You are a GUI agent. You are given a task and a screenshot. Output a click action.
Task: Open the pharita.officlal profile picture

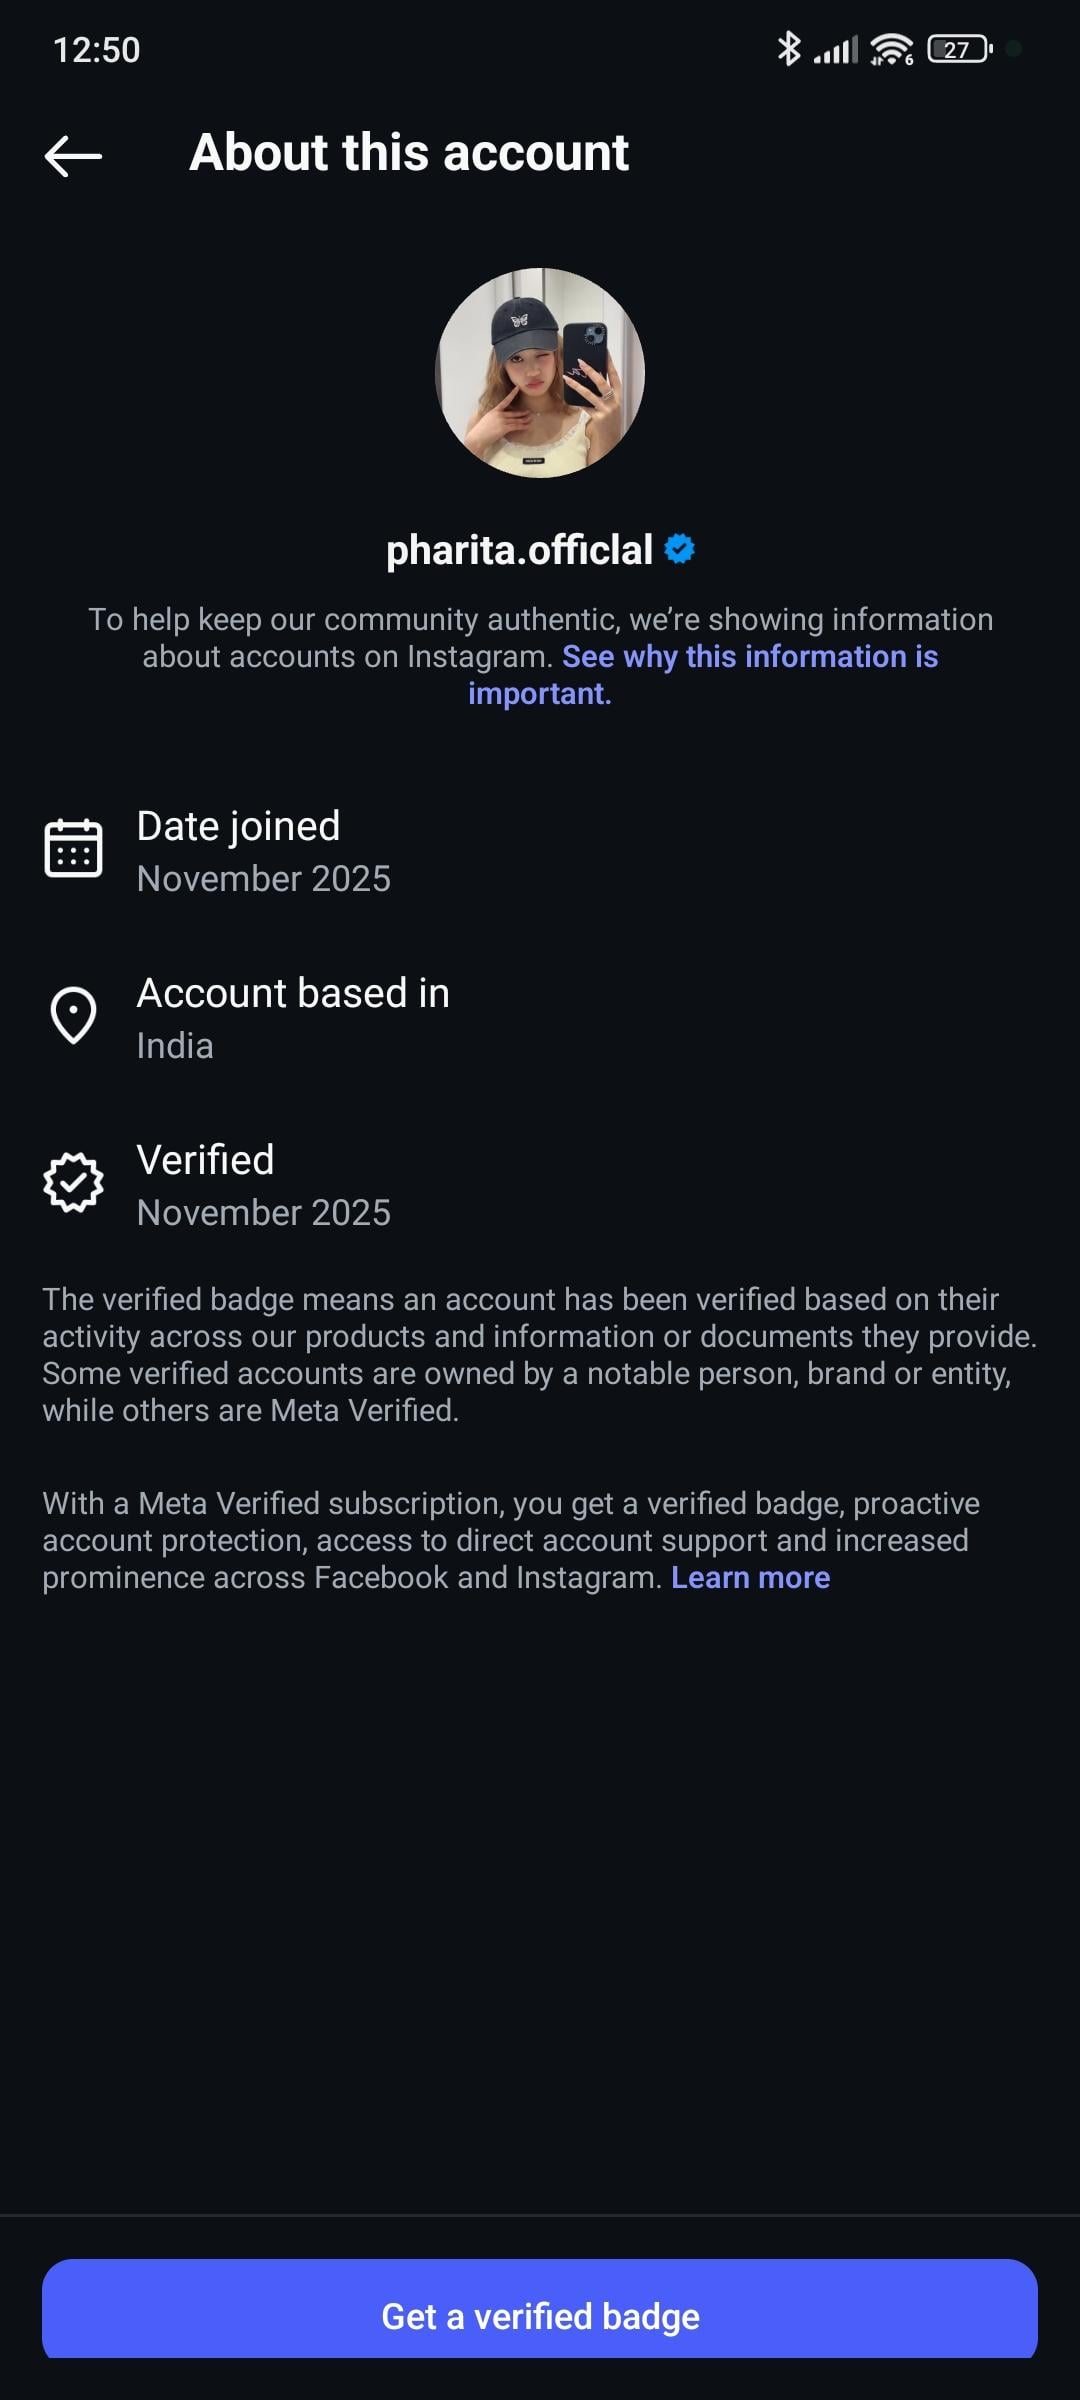pyautogui.click(x=540, y=373)
